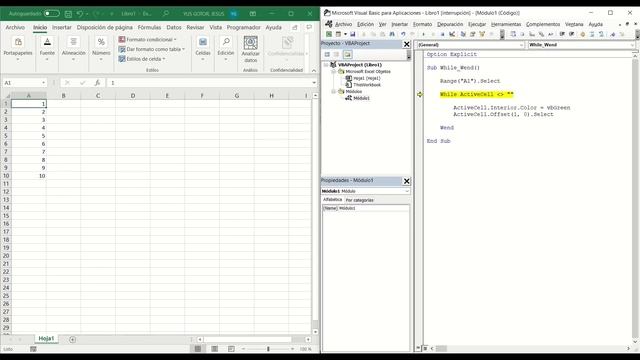This screenshot has width=640, height=360.
Task: Expand the Portapapeles group dropdown
Action: tap(18, 60)
